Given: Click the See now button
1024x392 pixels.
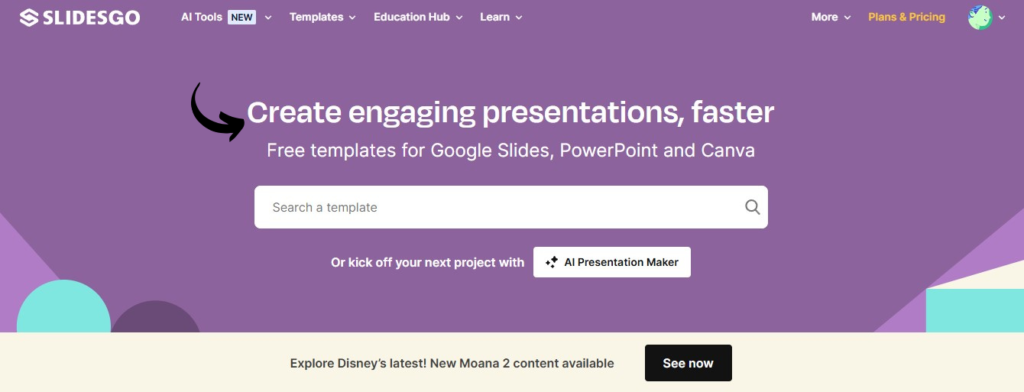Looking at the screenshot, I should 688,363.
